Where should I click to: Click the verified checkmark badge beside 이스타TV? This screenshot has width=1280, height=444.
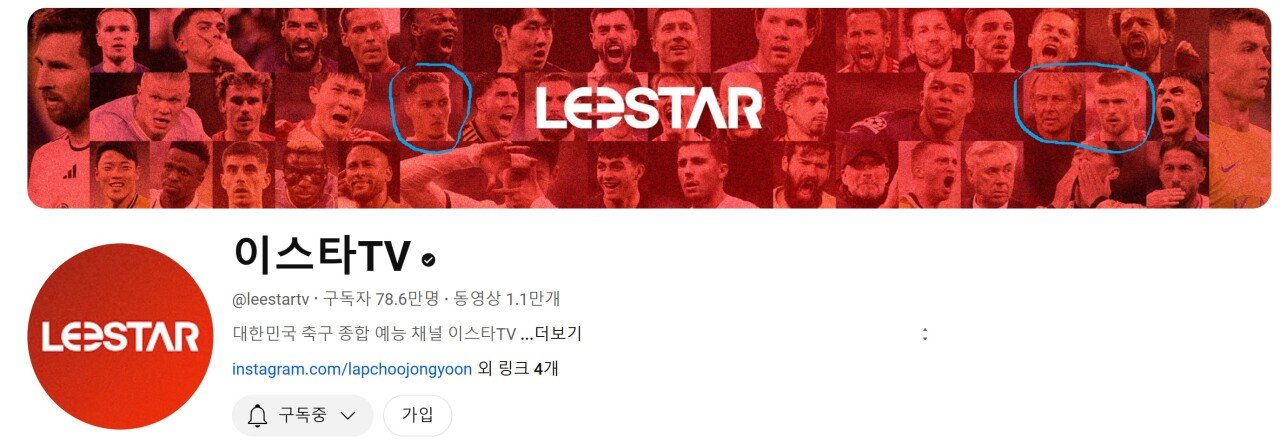(x=428, y=259)
